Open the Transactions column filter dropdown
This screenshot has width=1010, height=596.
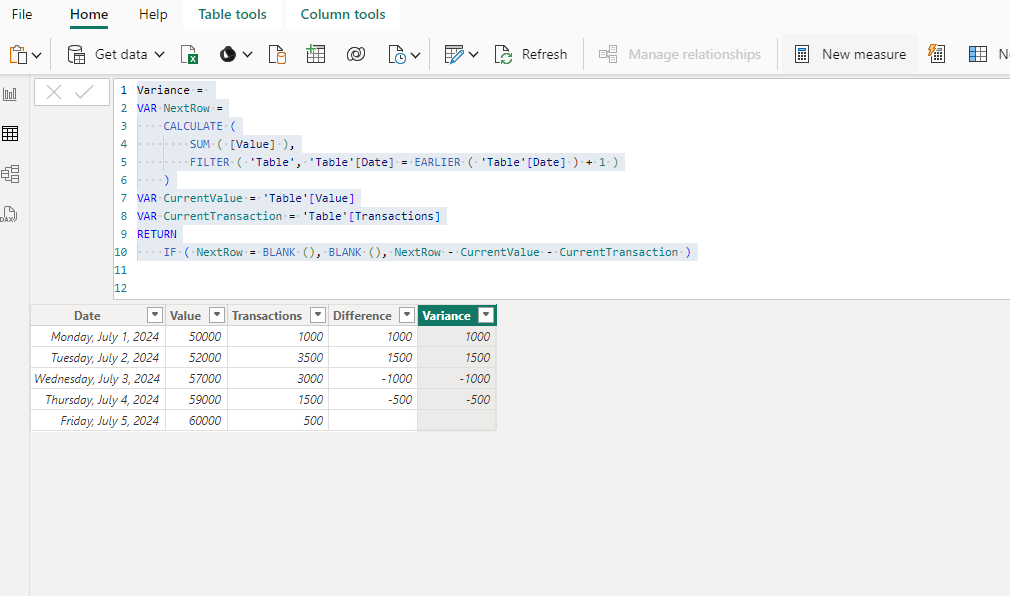(x=318, y=315)
